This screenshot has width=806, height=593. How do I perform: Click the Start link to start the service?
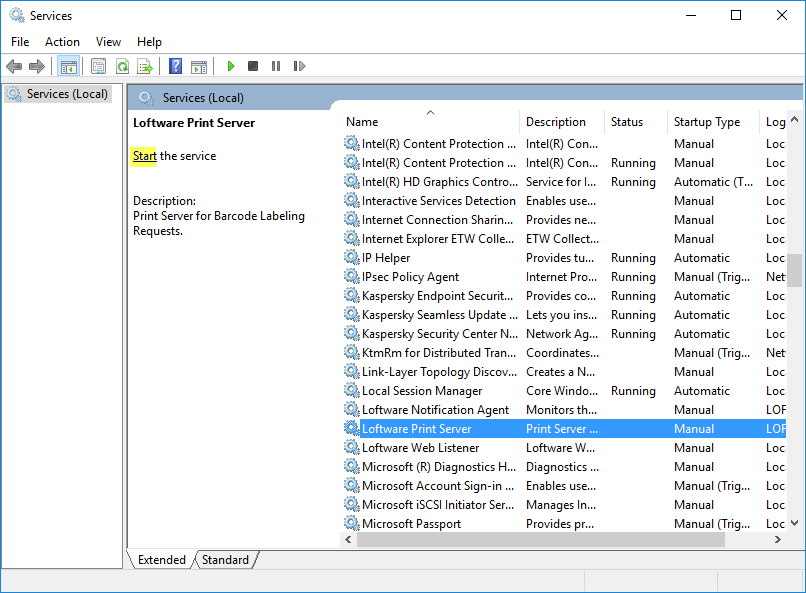point(144,156)
